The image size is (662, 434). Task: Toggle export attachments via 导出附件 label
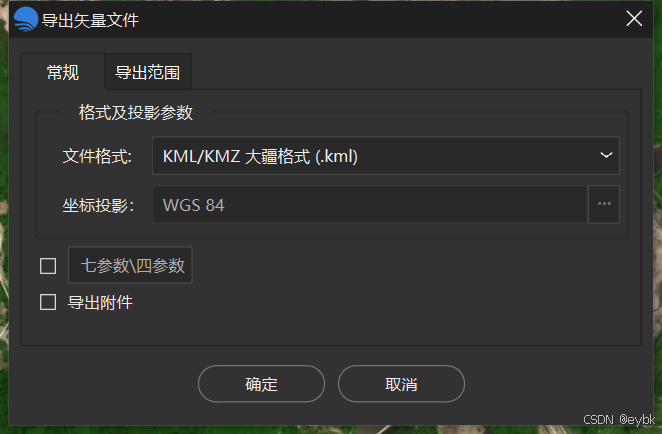click(100, 303)
